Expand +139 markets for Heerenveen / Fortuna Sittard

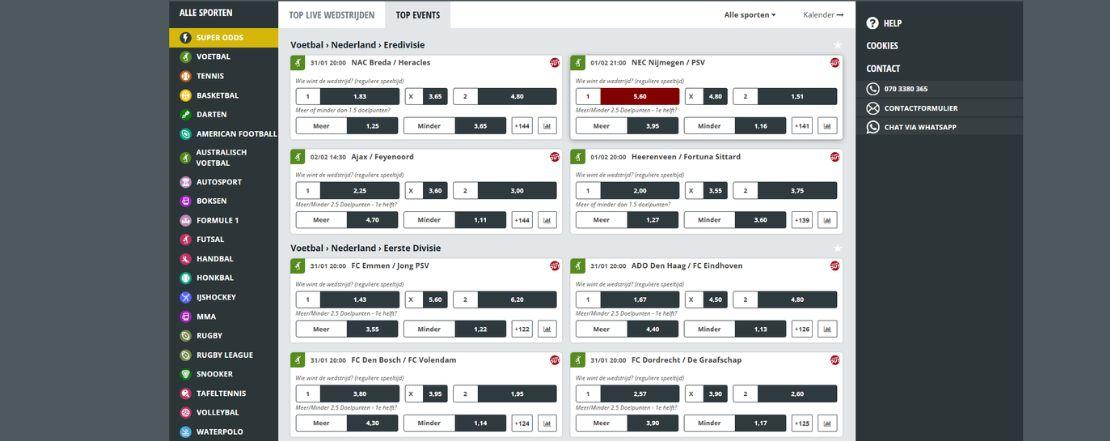click(802, 220)
